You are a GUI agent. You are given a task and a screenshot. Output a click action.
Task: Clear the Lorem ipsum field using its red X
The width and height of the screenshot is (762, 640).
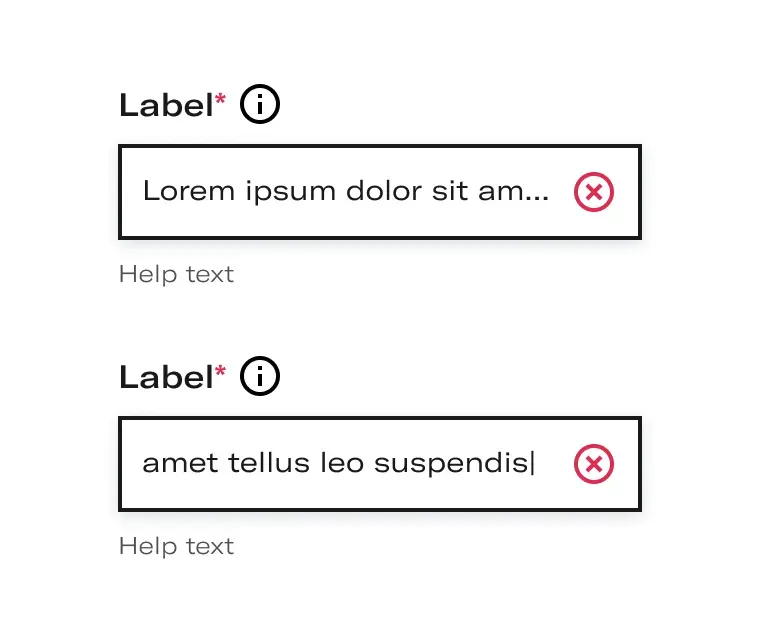point(593,192)
